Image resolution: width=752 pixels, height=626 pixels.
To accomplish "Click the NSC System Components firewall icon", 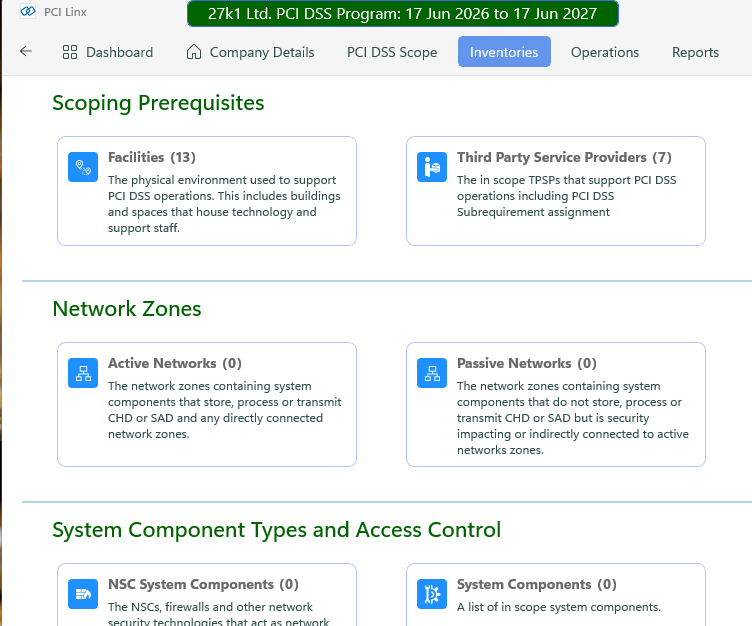I will click(83, 594).
